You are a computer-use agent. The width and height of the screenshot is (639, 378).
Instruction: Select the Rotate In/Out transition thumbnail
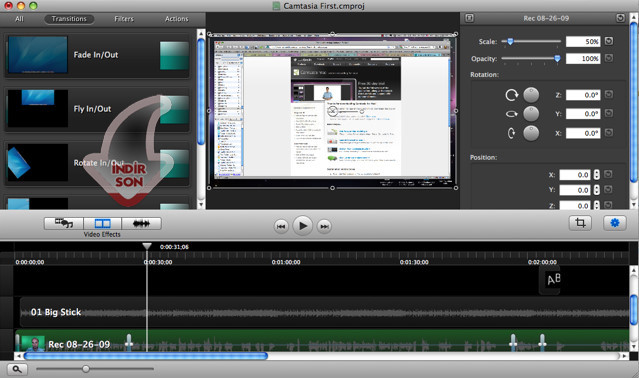tap(37, 162)
